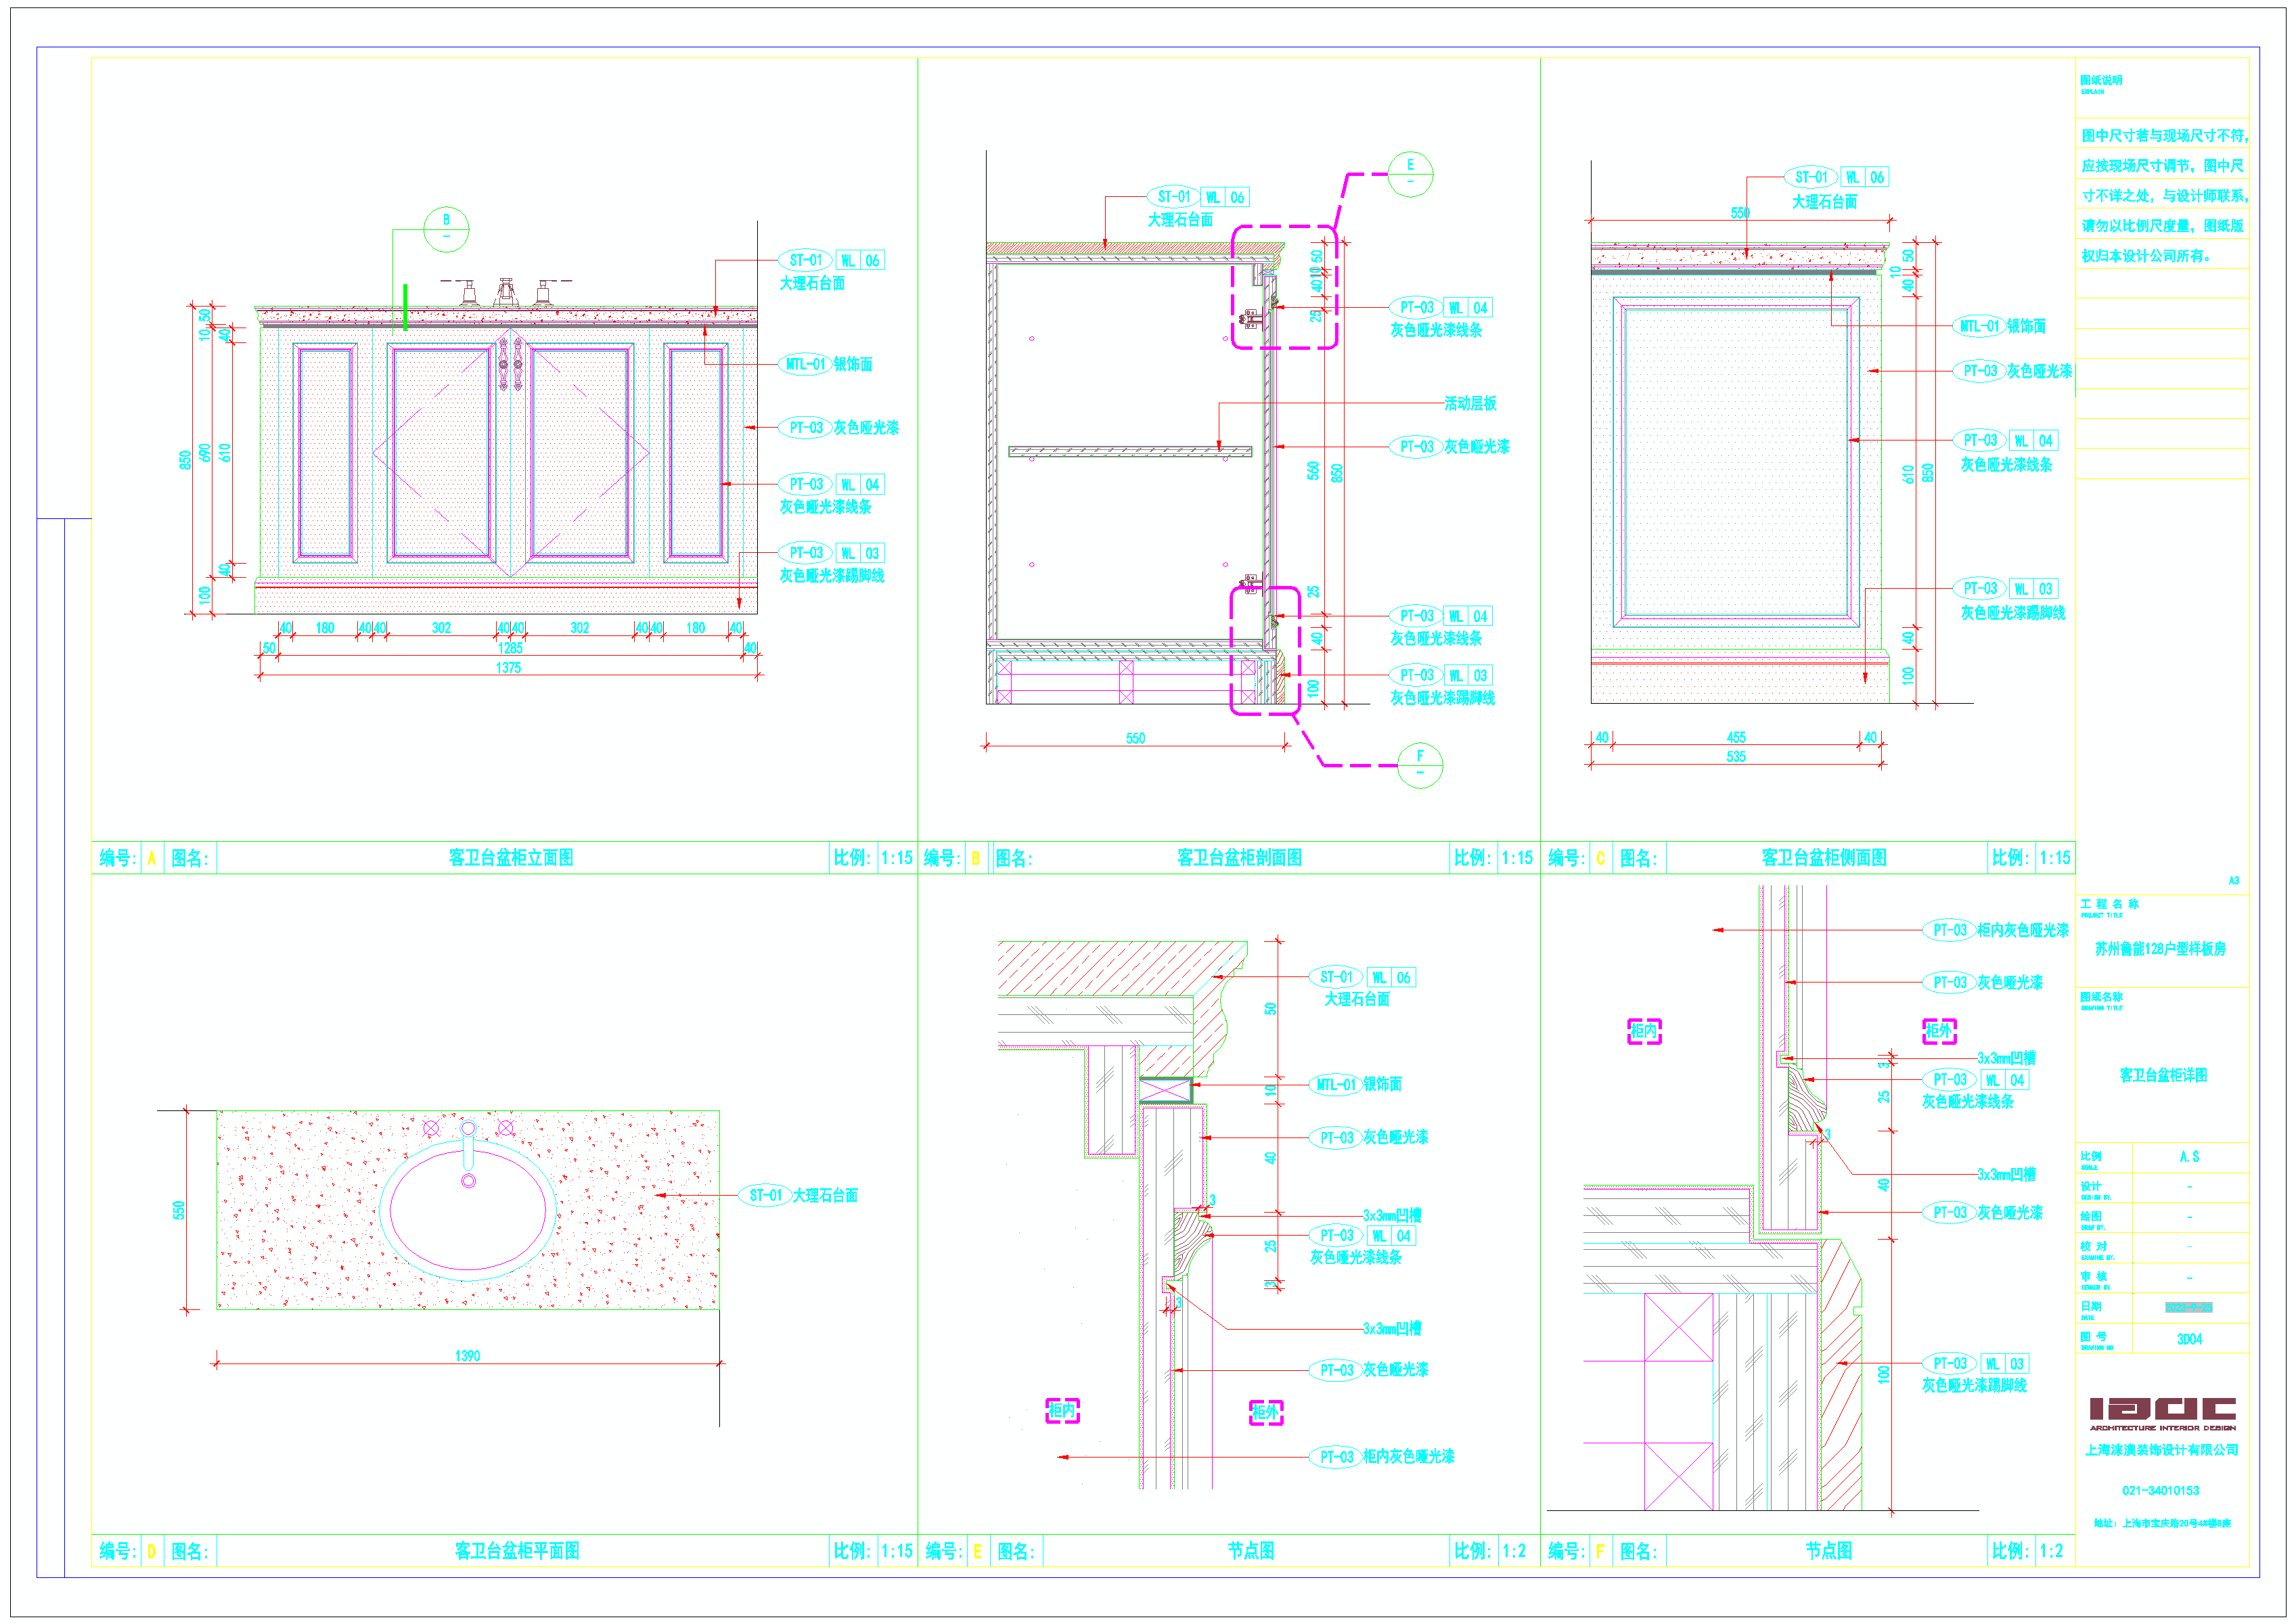2296x1624 pixels.
Task: Click the 455 dimension in side view
Action: click(1736, 737)
